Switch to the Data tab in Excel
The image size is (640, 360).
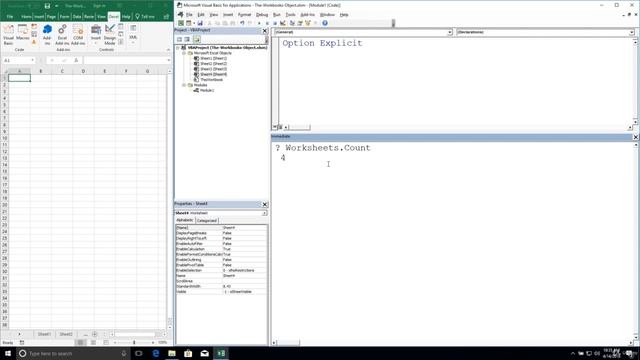coord(77,17)
